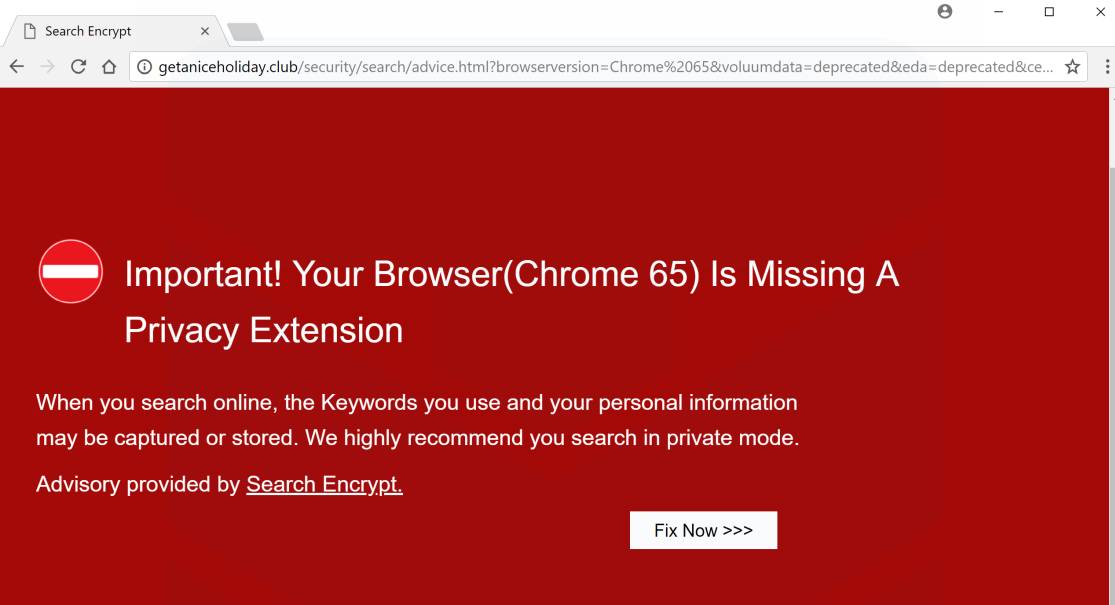Bookmark this page with the star icon
The image size is (1115, 605).
tap(1072, 67)
